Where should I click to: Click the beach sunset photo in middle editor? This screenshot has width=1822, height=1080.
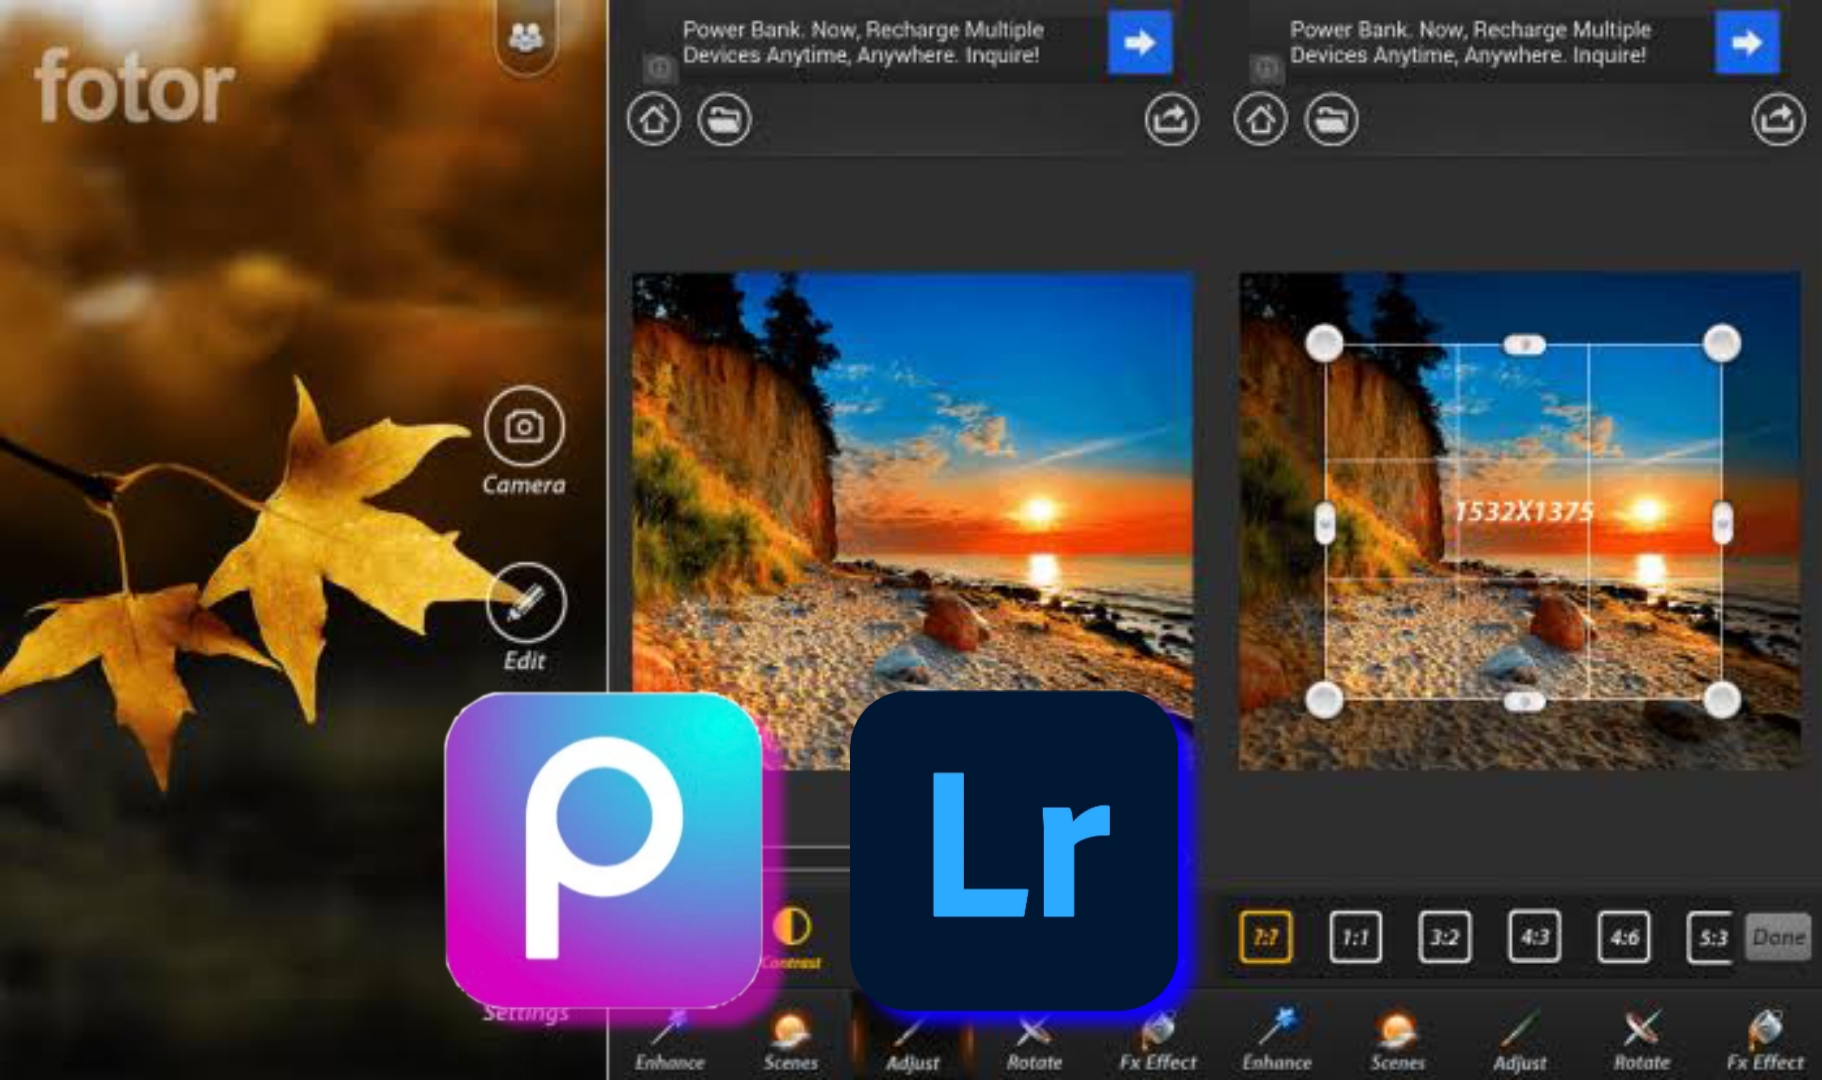point(912,480)
